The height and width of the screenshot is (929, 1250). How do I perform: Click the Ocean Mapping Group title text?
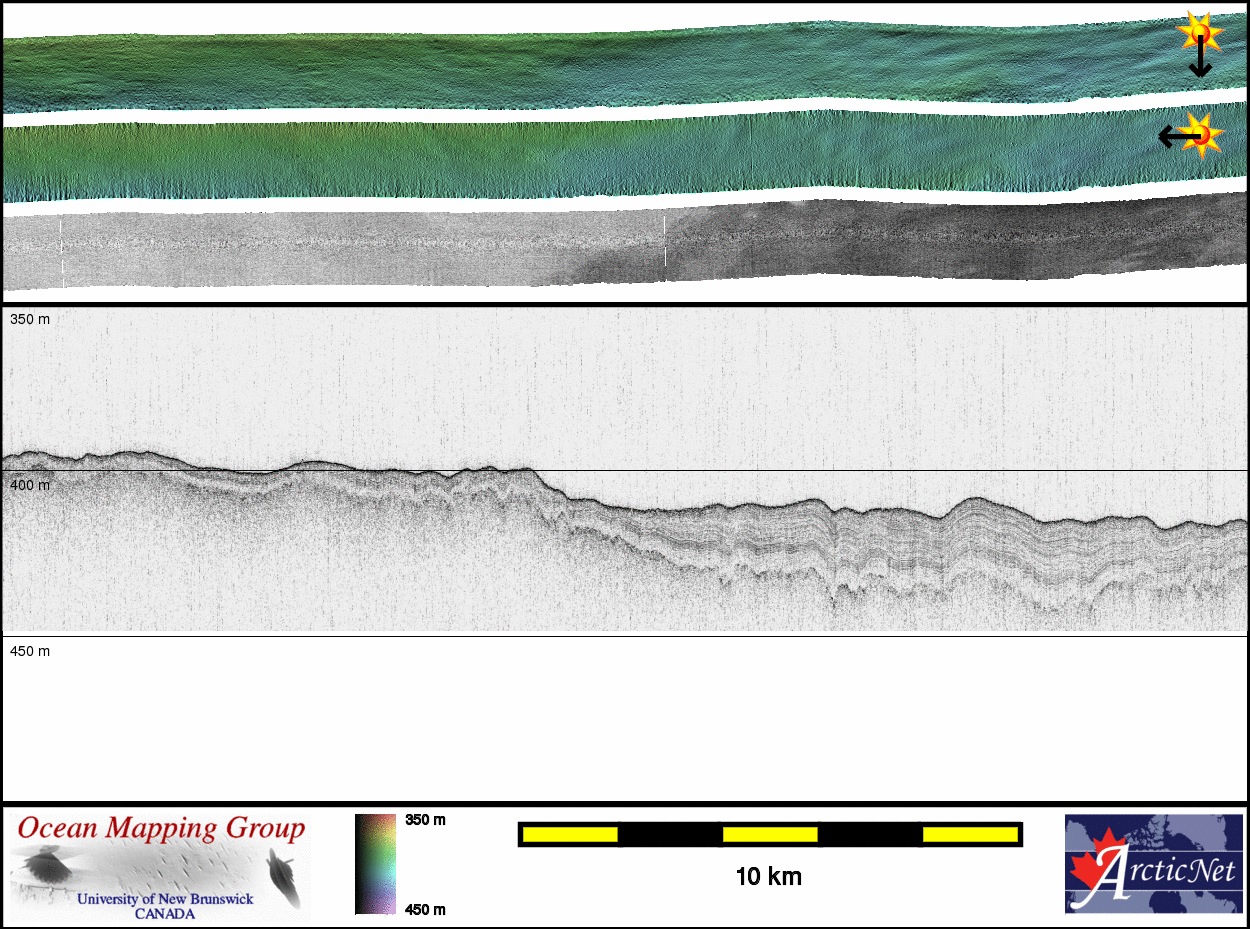[161, 829]
